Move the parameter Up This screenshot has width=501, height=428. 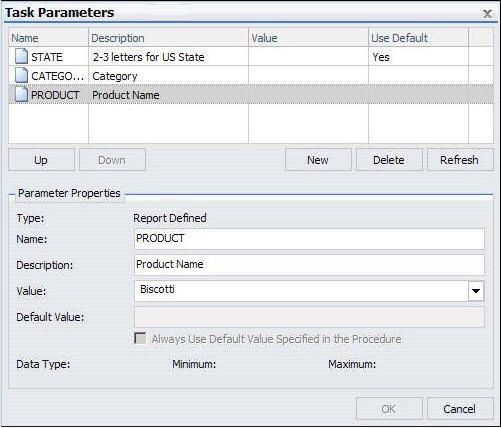(41, 160)
